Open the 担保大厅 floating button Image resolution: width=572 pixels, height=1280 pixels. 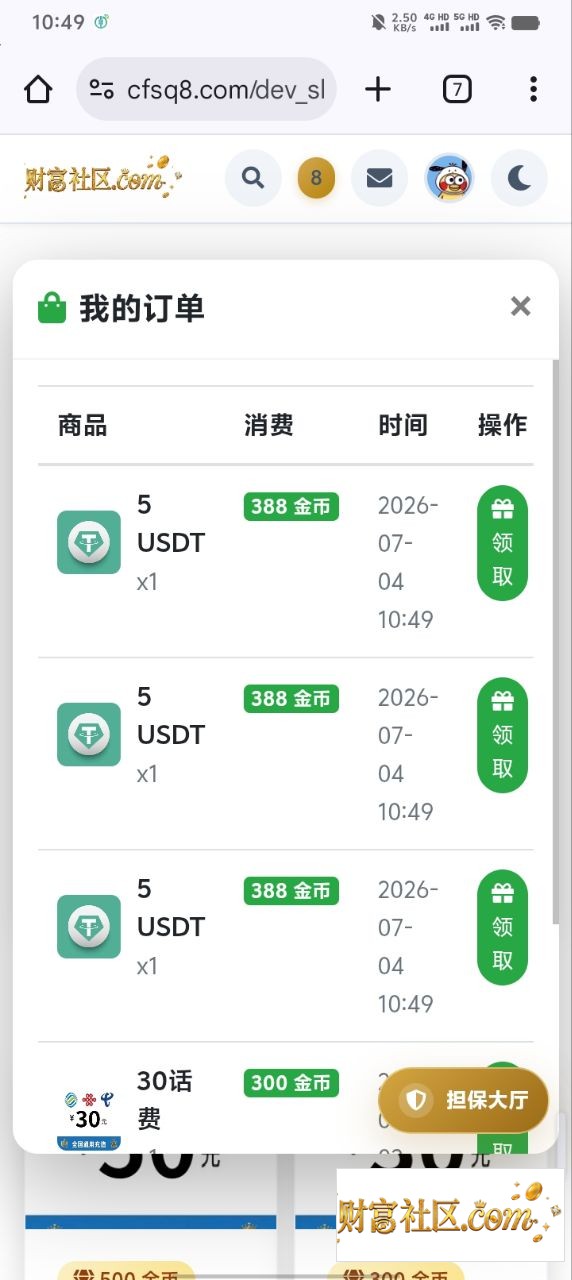(464, 1101)
